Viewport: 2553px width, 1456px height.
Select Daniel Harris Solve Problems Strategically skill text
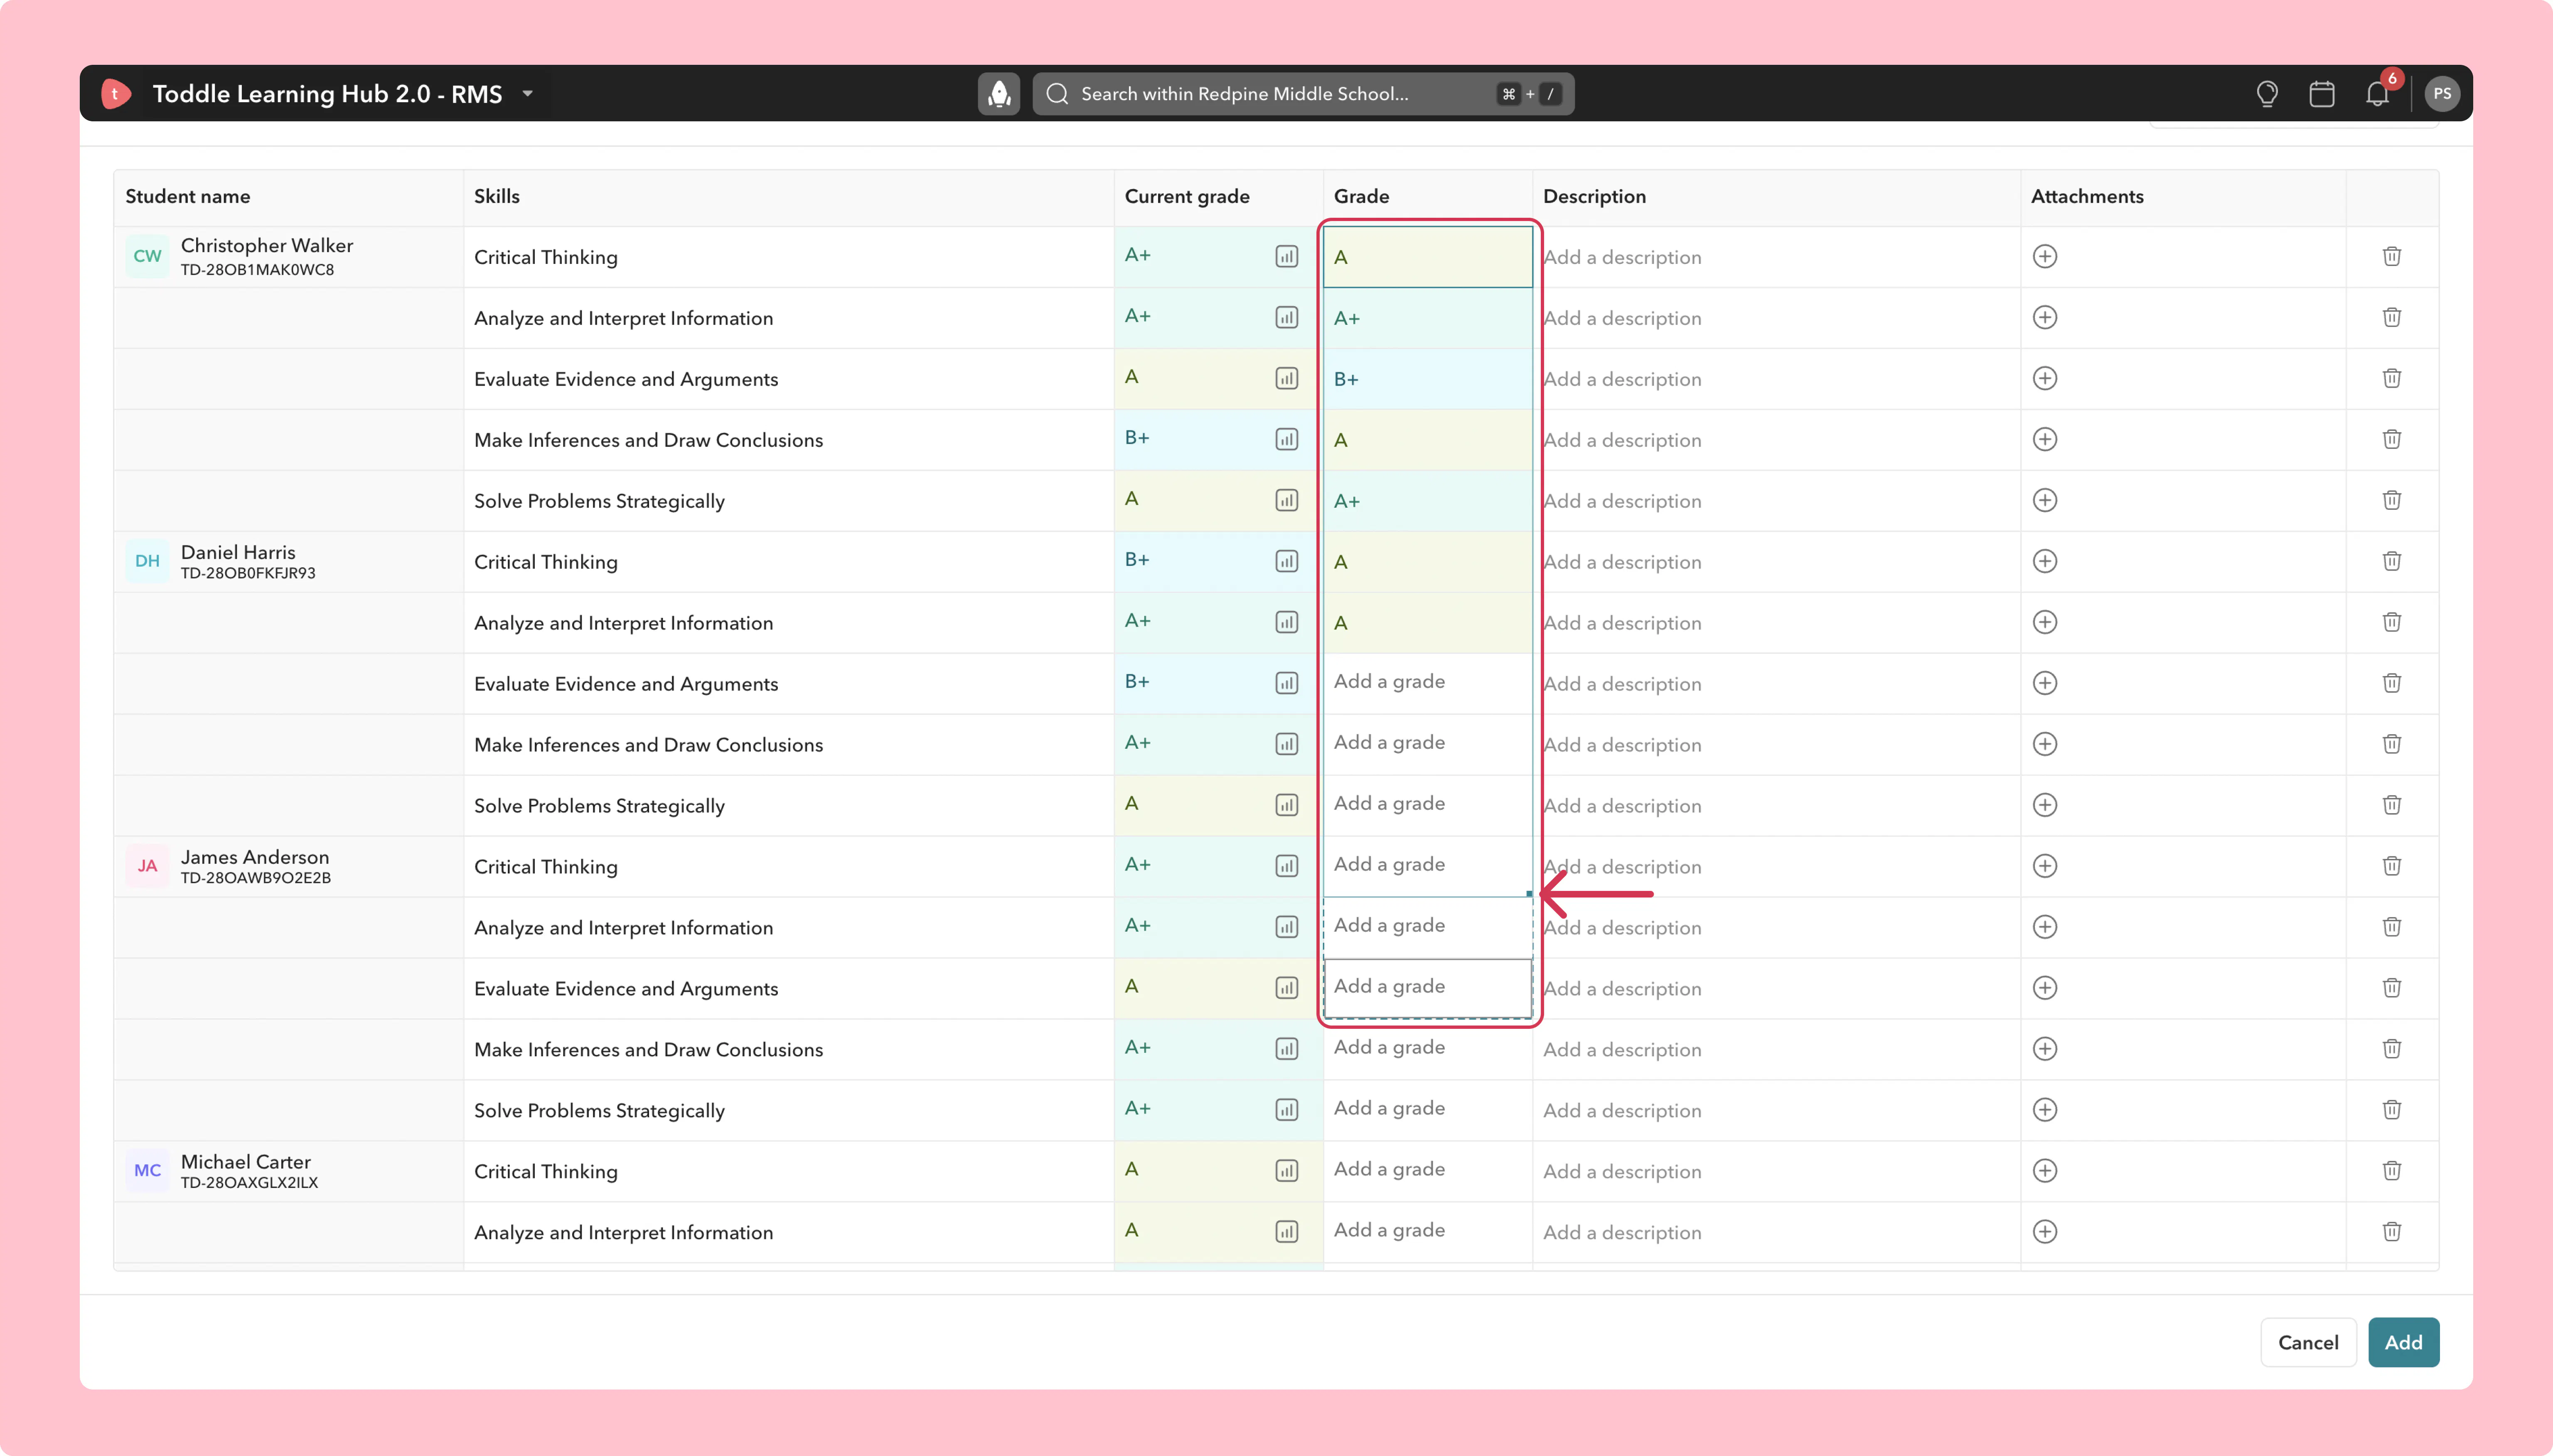[x=599, y=806]
